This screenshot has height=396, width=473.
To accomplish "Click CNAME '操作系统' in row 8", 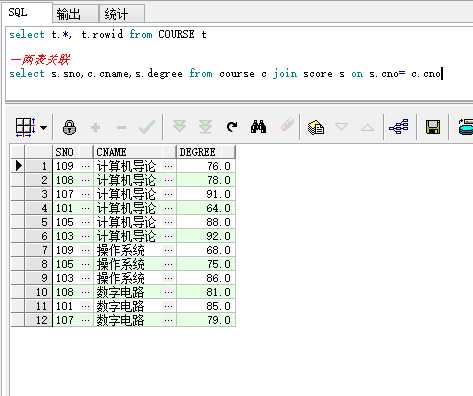I will [120, 264].
